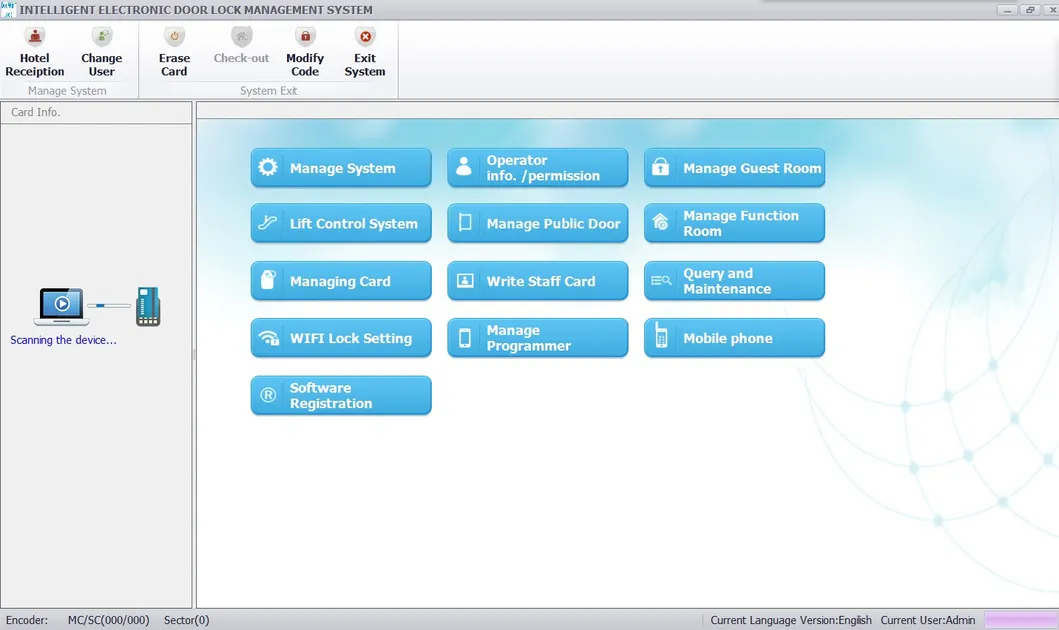Click the phone icon on Mobile phone button
The width and height of the screenshot is (1059, 630).
[x=661, y=337]
